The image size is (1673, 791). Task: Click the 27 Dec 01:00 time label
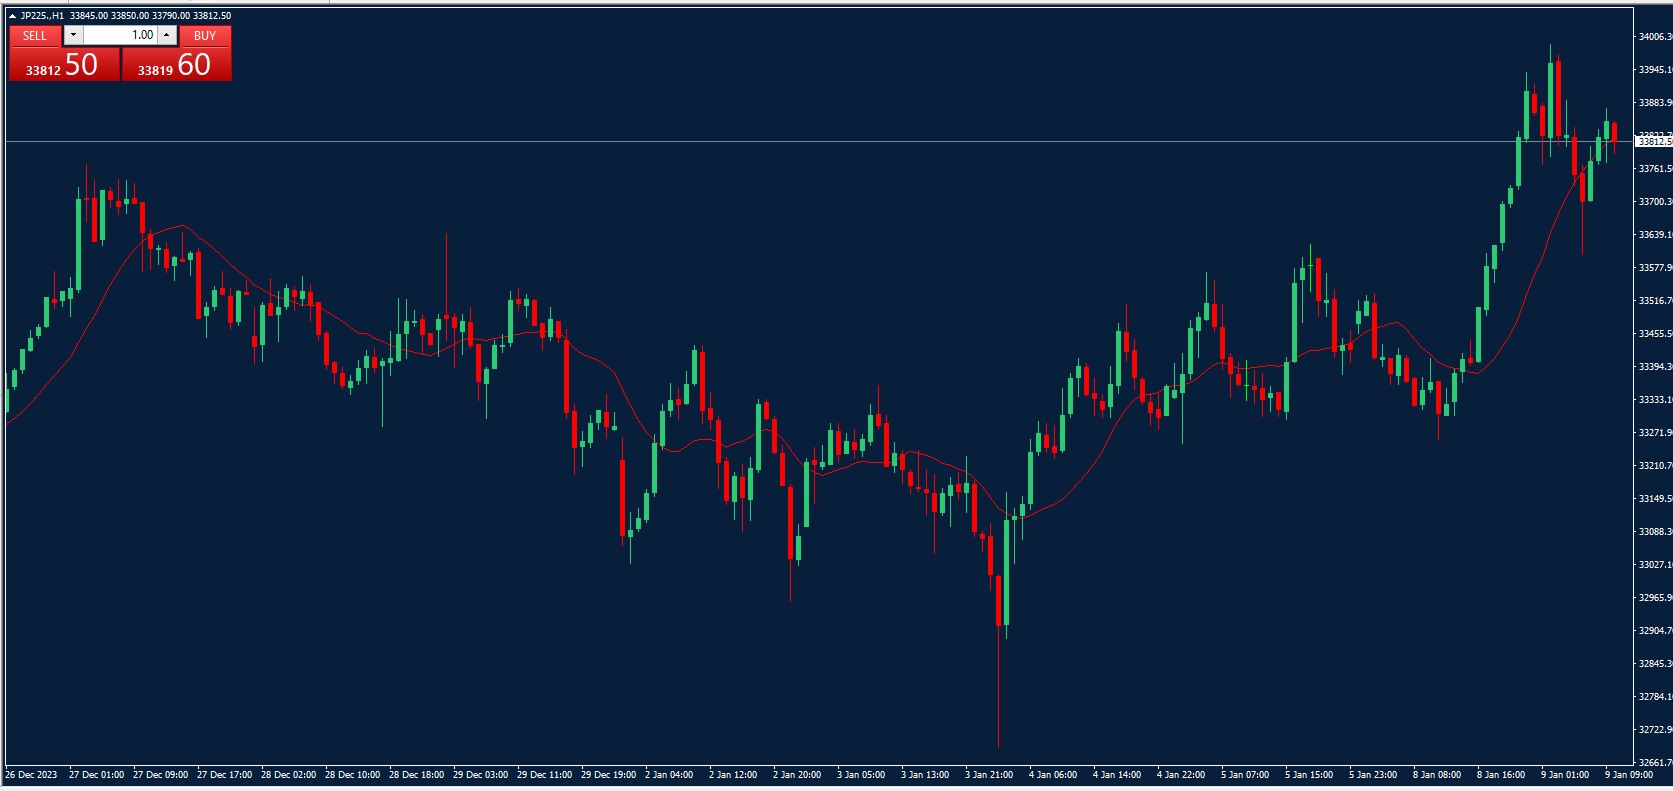[x=98, y=774]
